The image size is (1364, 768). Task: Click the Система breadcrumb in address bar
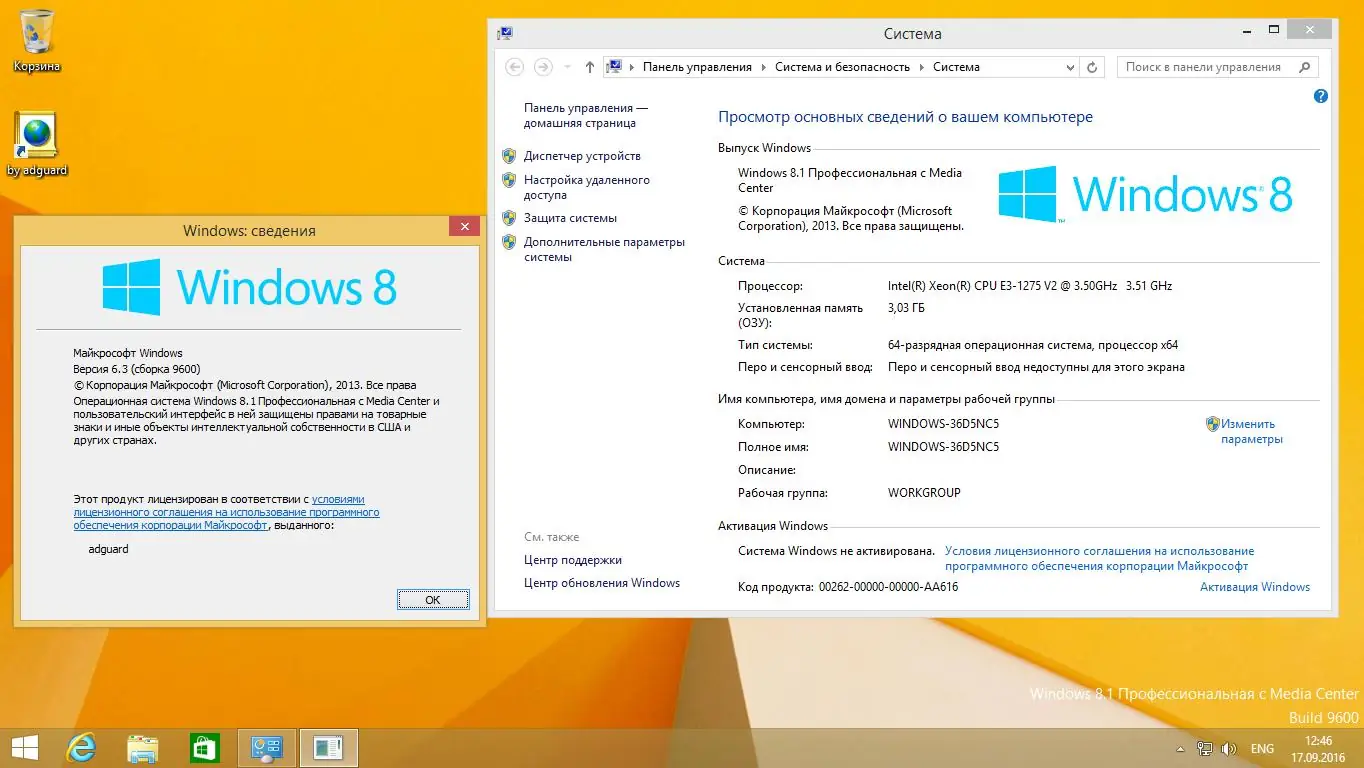(x=956, y=67)
